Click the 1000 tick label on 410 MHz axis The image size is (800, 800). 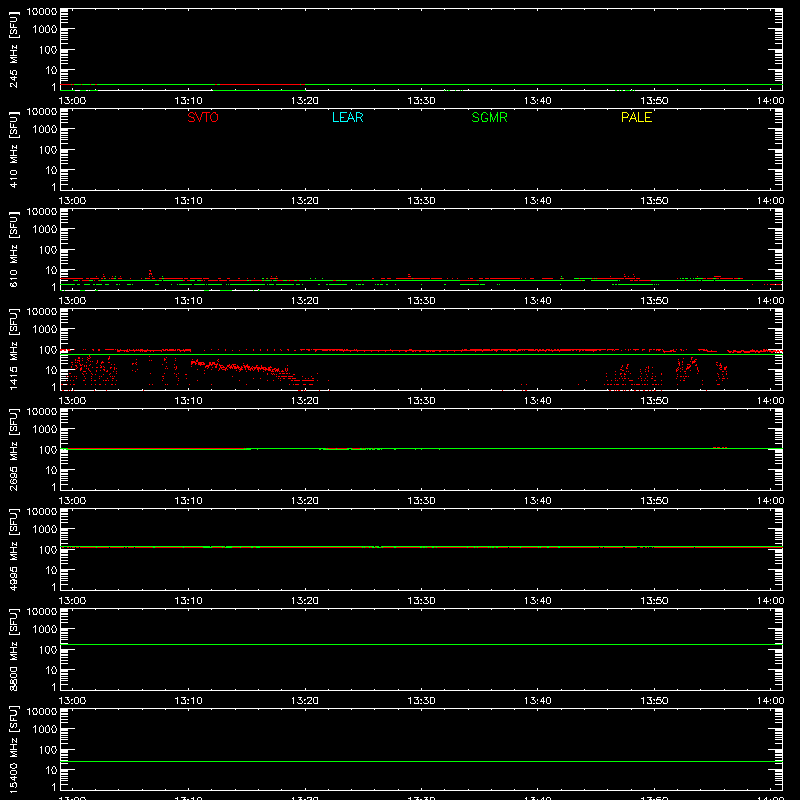pos(45,130)
